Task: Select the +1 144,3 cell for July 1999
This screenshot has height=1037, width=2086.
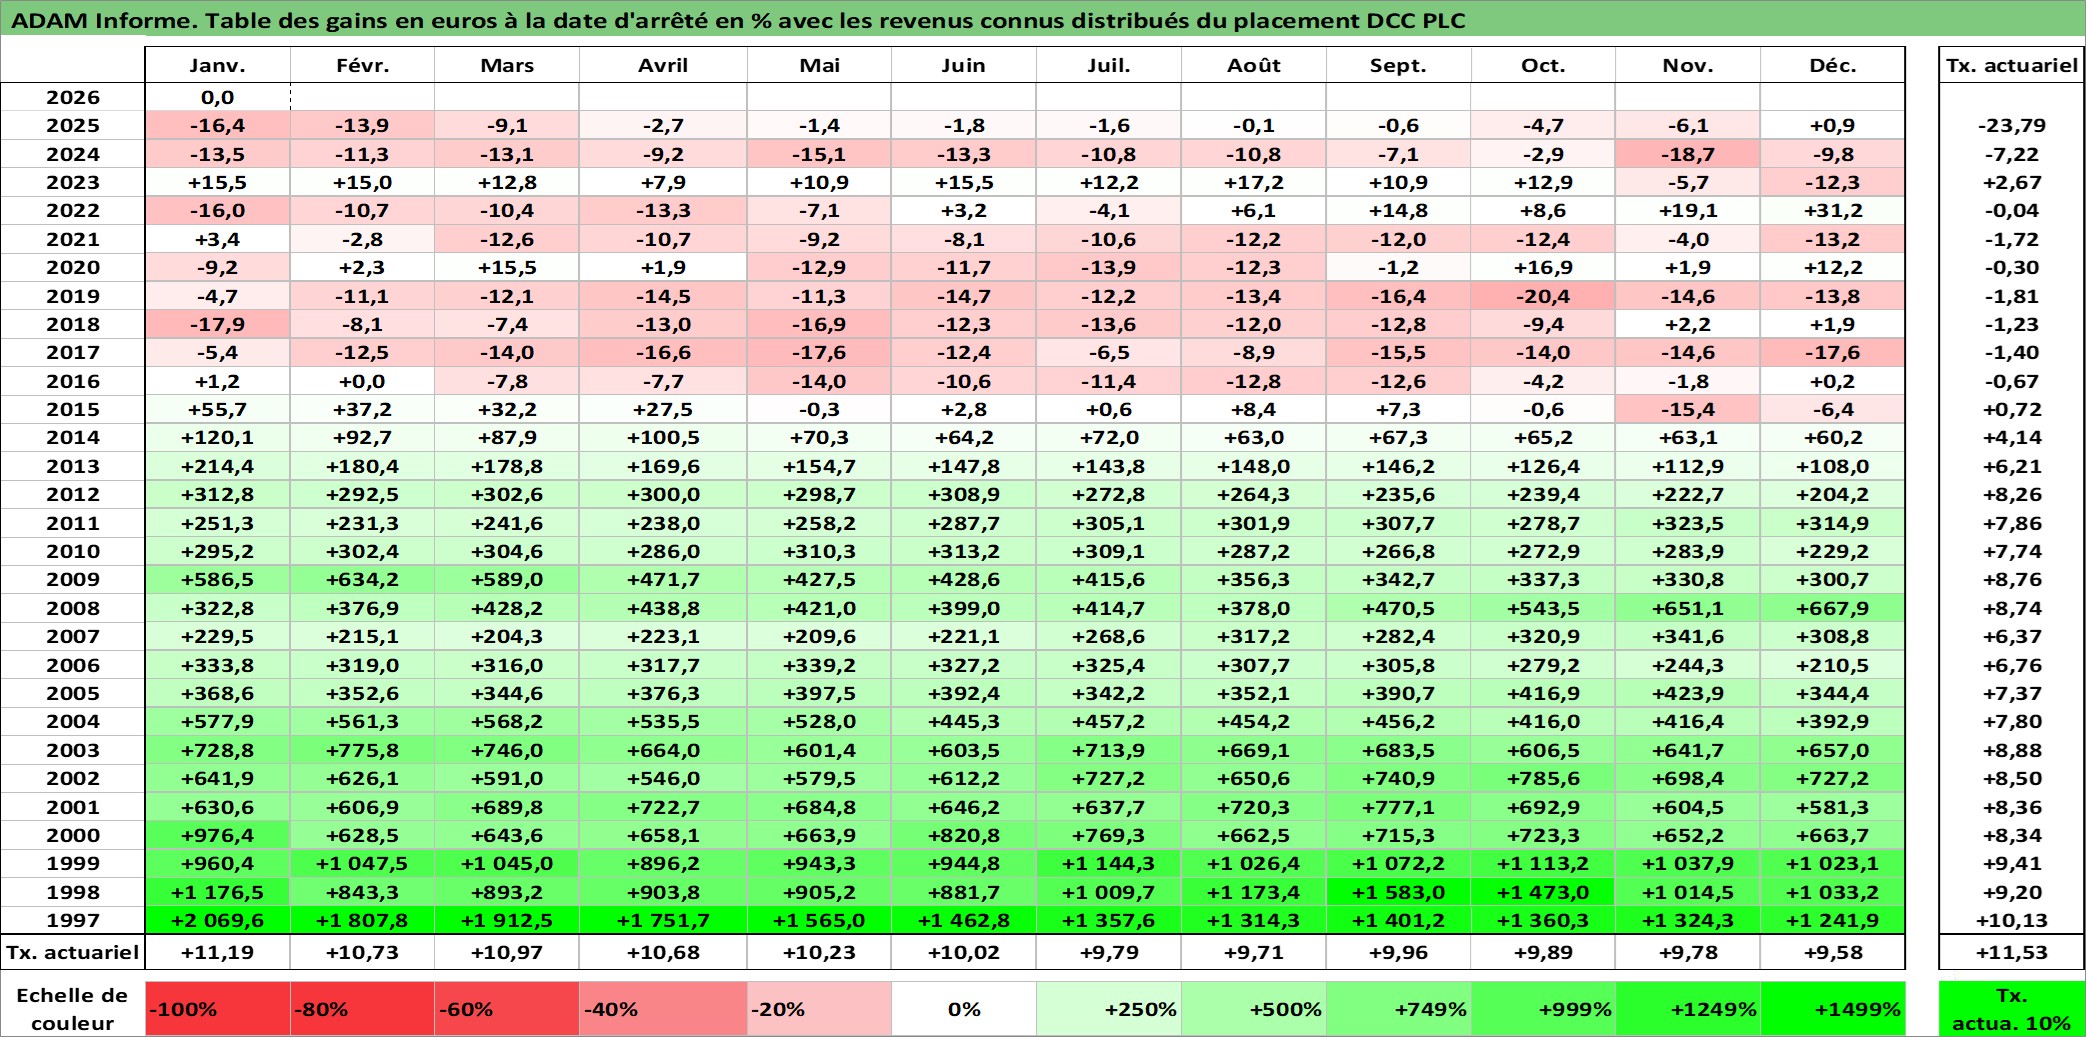Action: pyautogui.click(x=1109, y=863)
